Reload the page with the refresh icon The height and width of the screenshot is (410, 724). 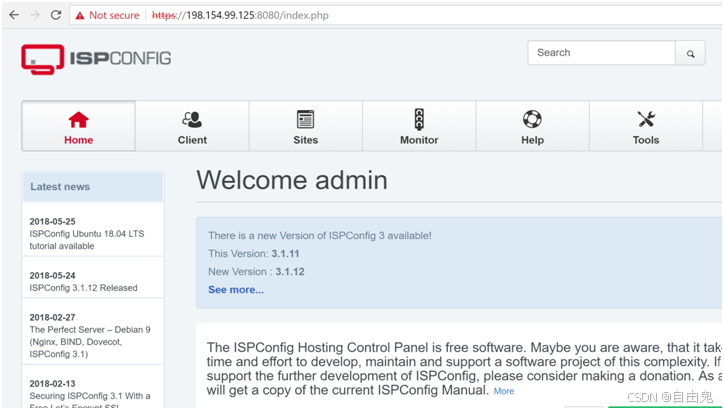[x=56, y=15]
